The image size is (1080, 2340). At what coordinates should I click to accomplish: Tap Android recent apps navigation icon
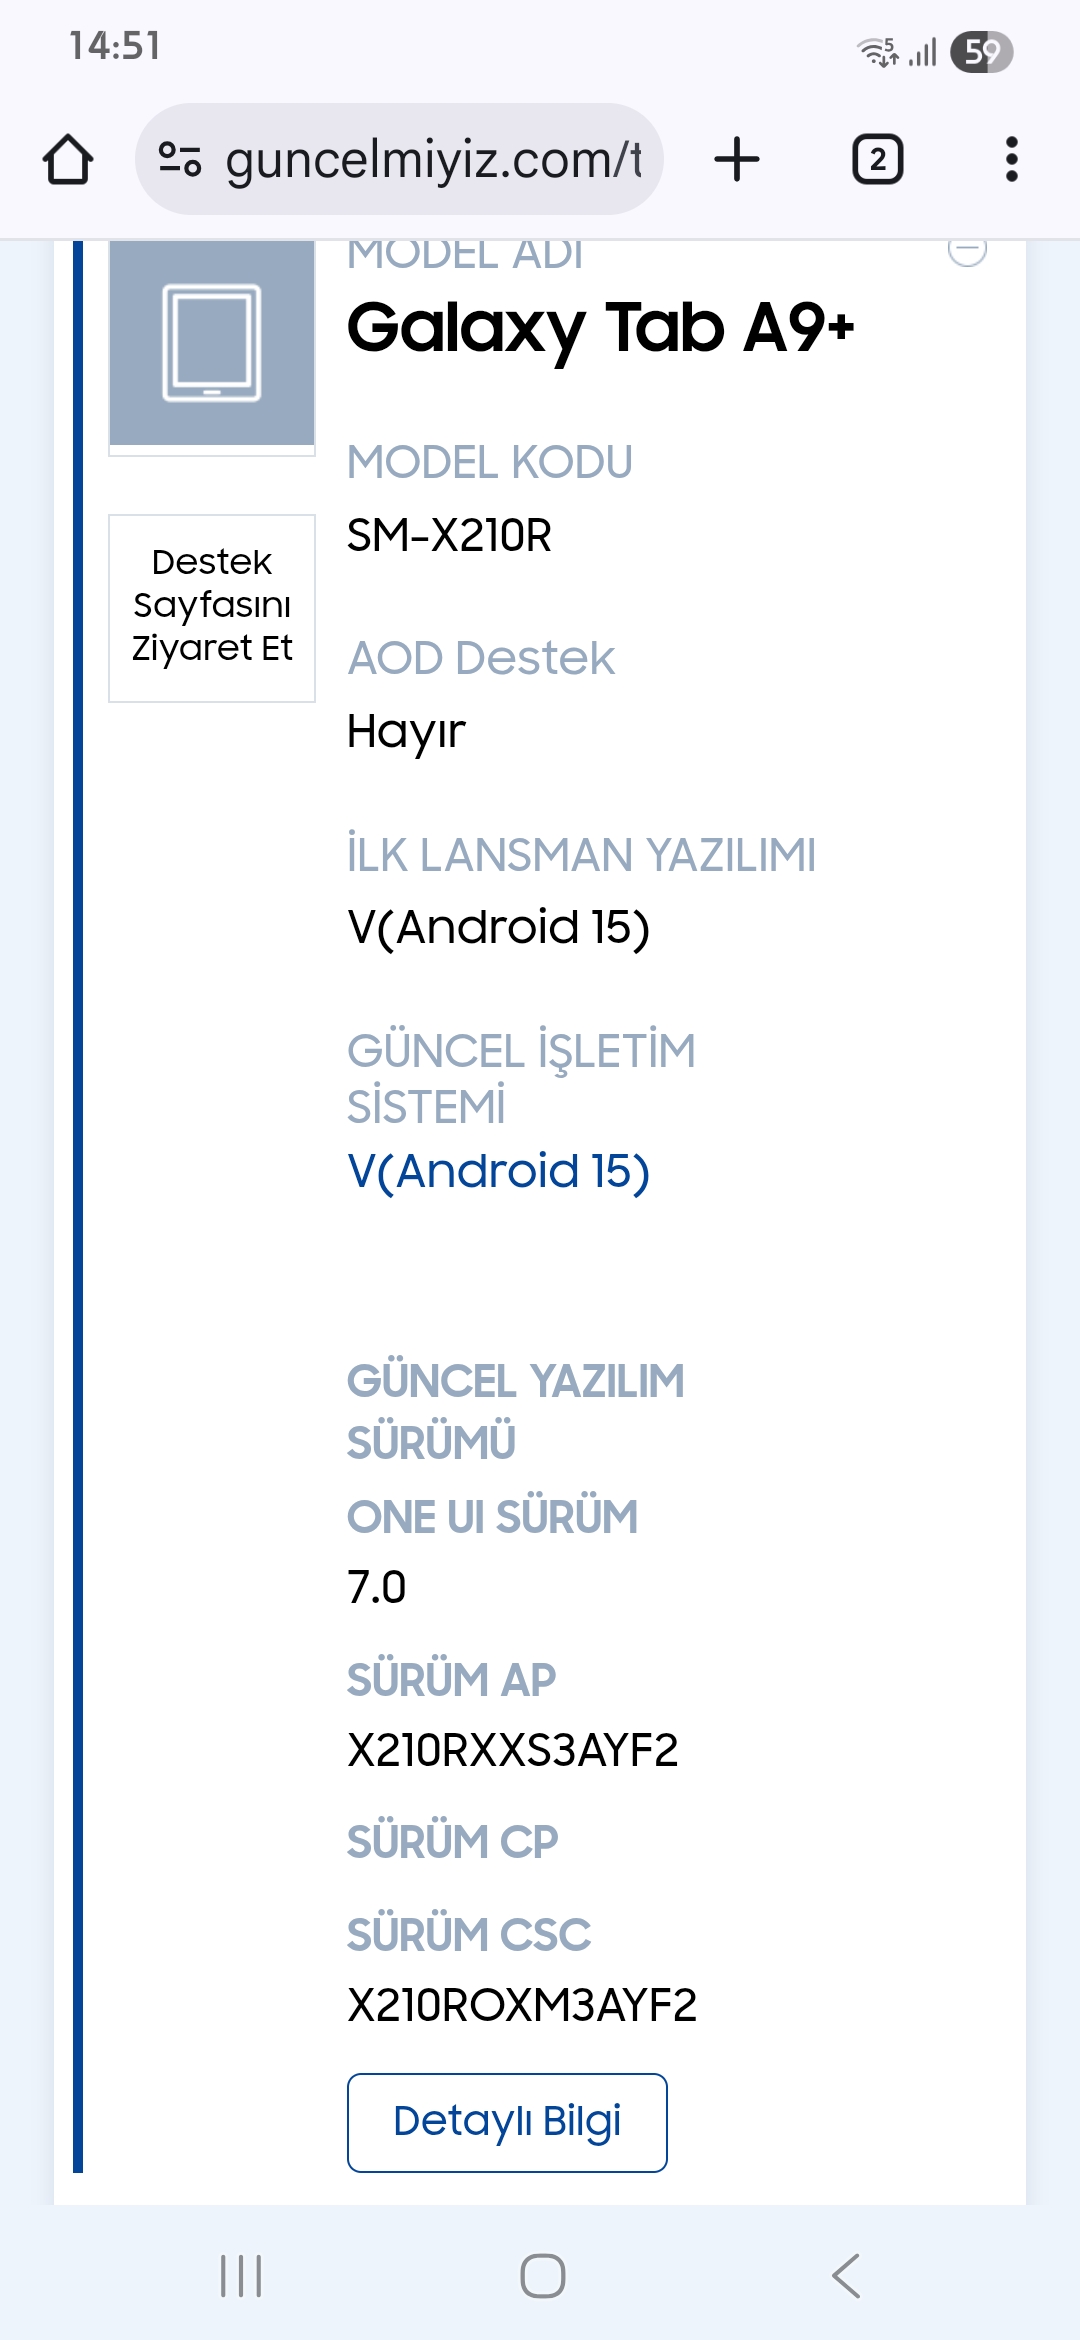click(241, 2276)
